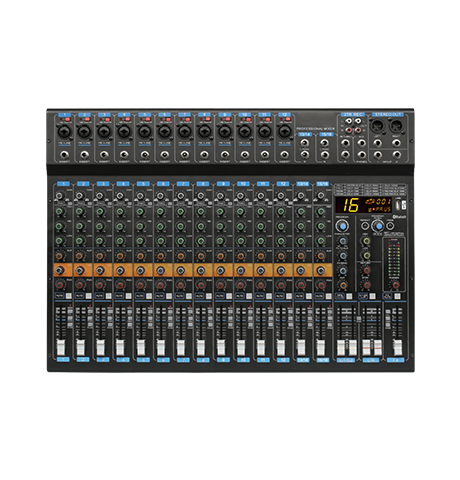Click the FX master fader cap
This screenshot has width=460, height=480.
point(397,347)
